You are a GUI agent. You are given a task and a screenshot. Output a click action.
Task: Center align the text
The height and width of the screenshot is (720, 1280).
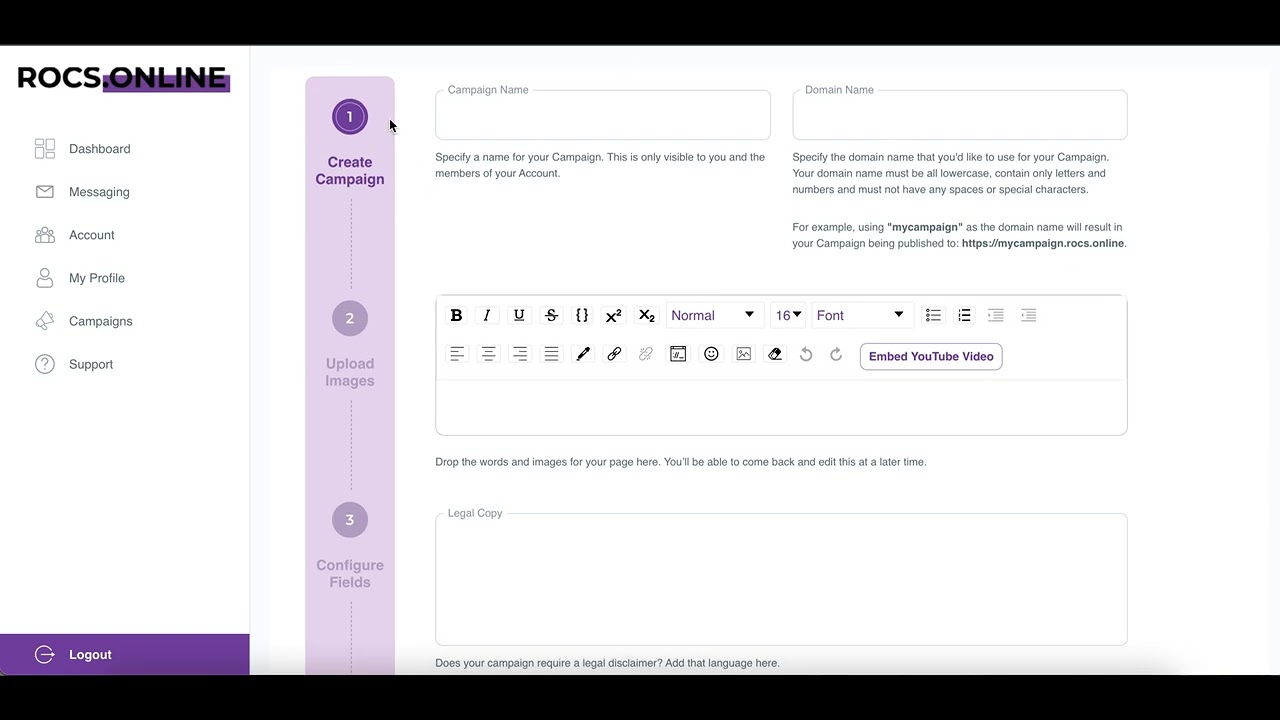pos(489,354)
